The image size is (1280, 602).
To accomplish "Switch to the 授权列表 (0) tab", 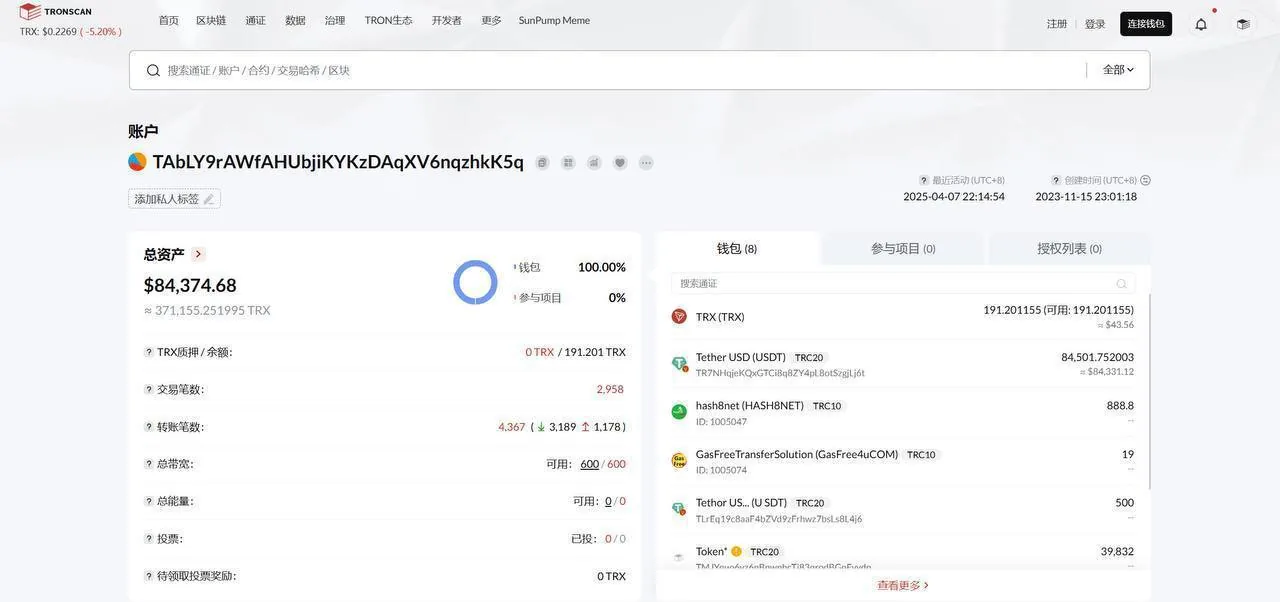I will click(x=1069, y=248).
